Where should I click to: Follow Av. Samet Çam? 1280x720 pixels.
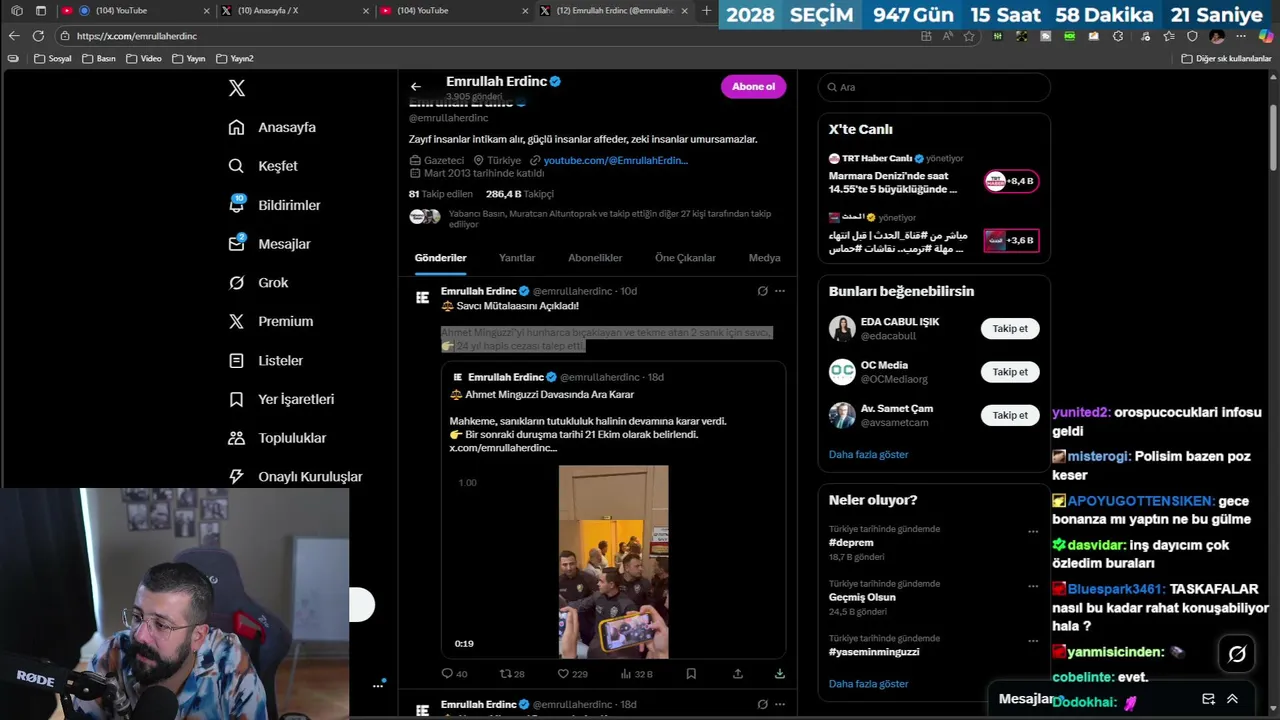pyautogui.click(x=1010, y=415)
